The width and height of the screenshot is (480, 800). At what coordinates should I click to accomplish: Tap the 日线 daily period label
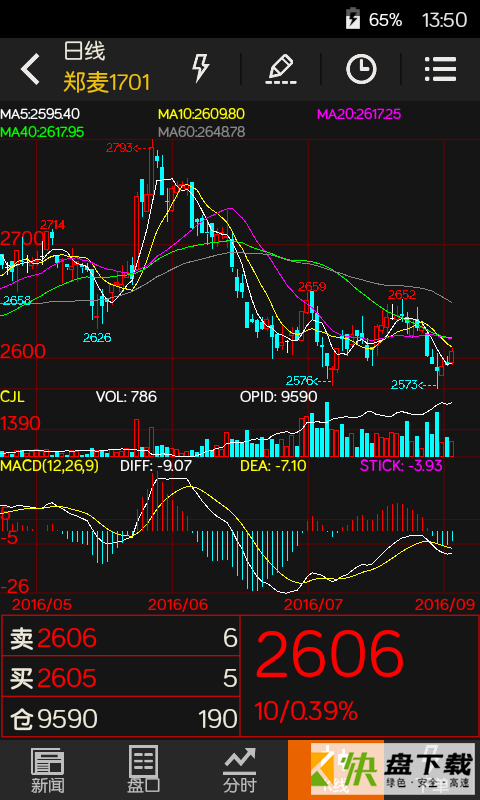84,52
